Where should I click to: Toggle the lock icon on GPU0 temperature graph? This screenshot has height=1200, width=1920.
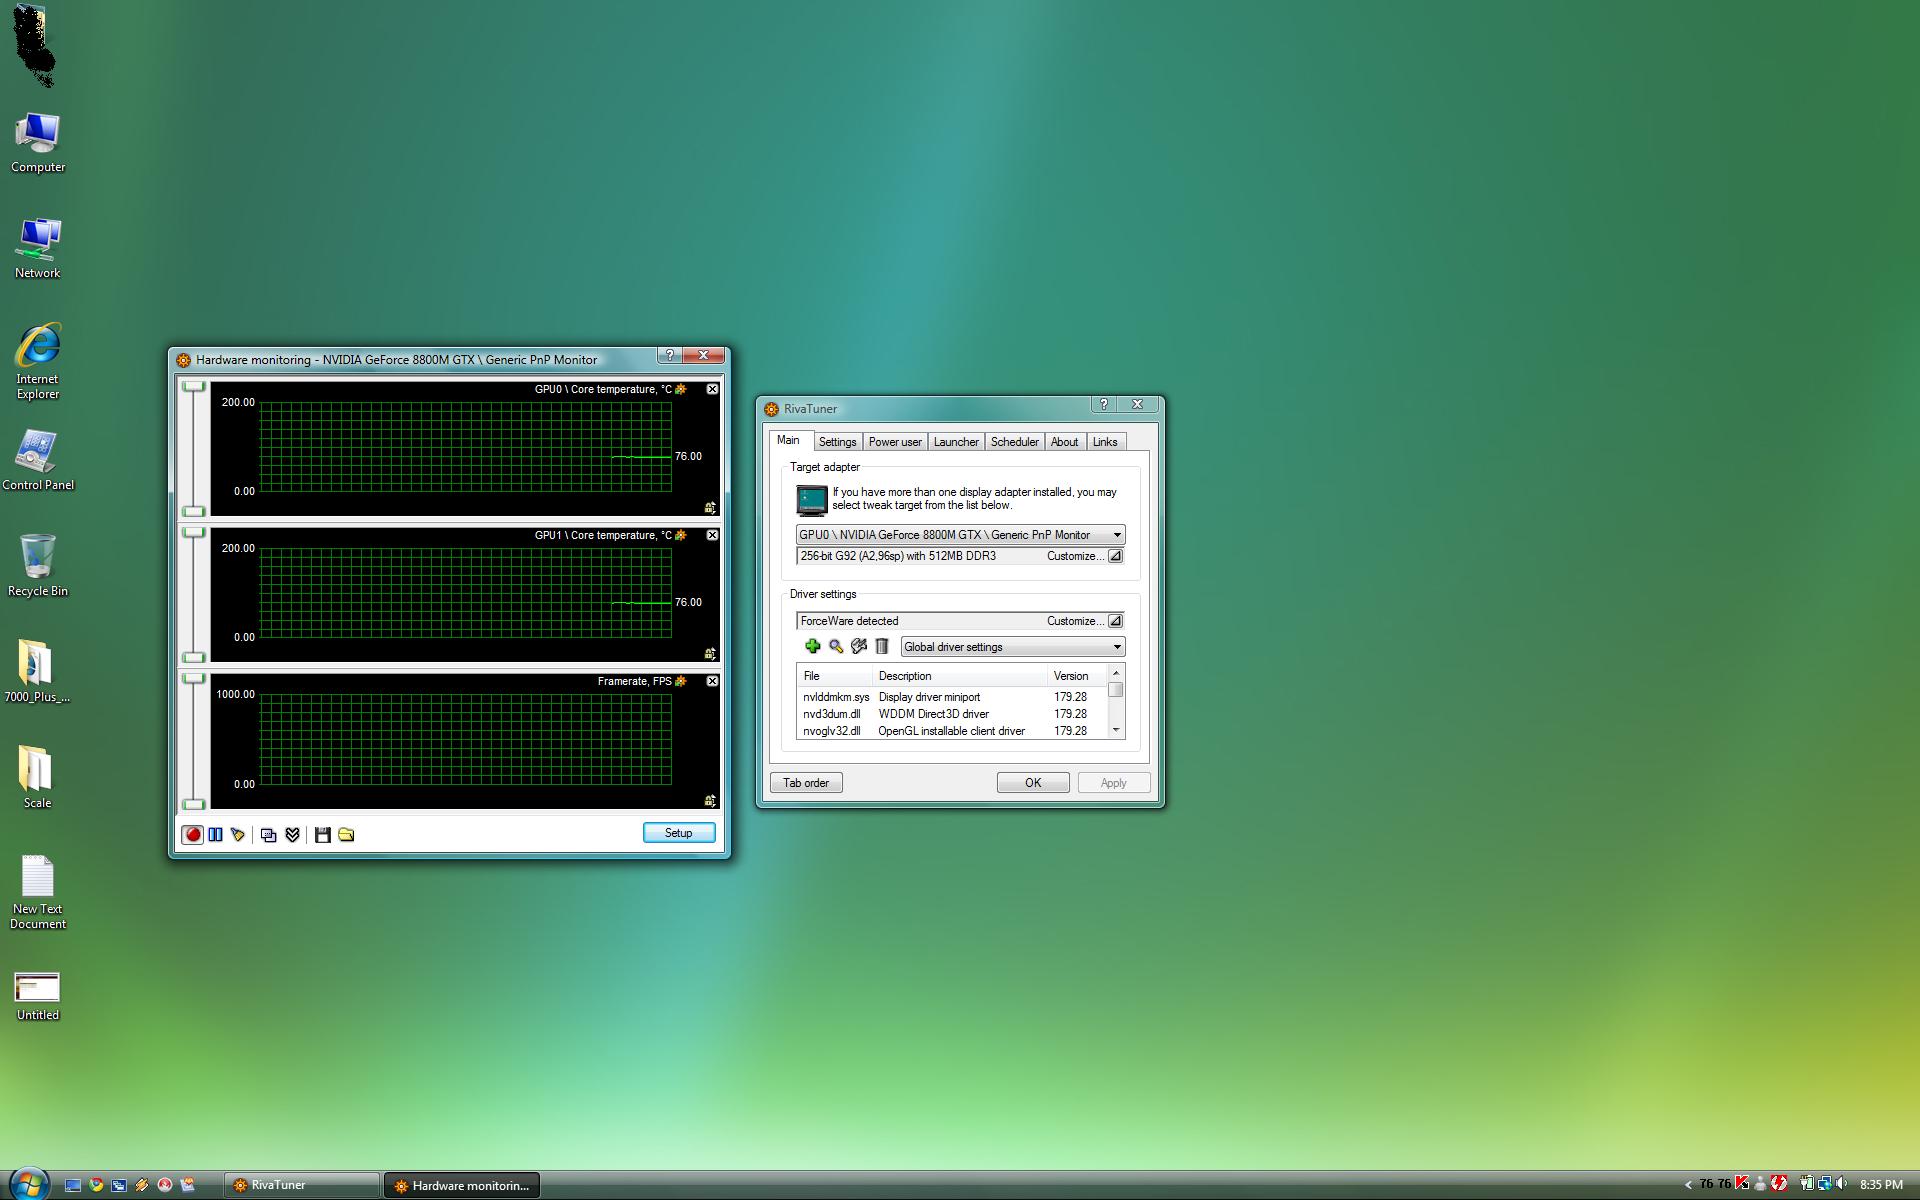(710, 508)
